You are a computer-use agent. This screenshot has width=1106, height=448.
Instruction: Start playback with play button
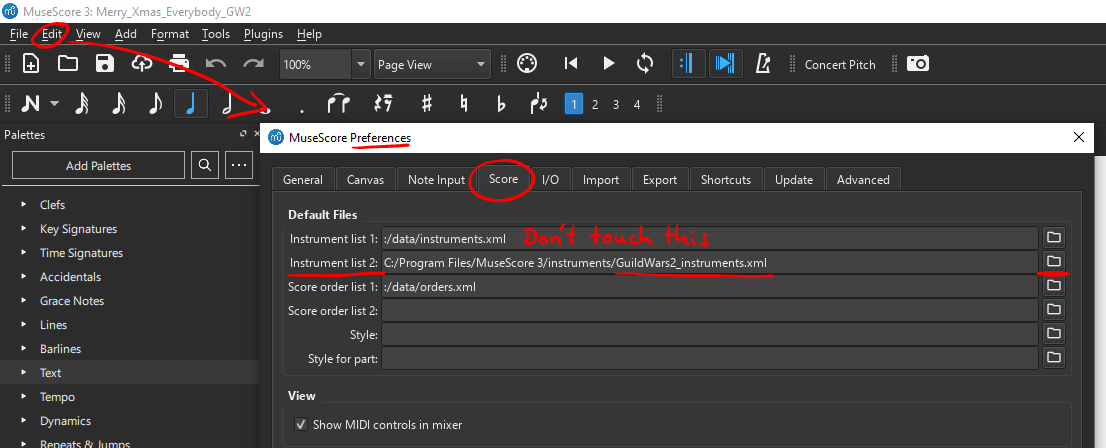[609, 64]
